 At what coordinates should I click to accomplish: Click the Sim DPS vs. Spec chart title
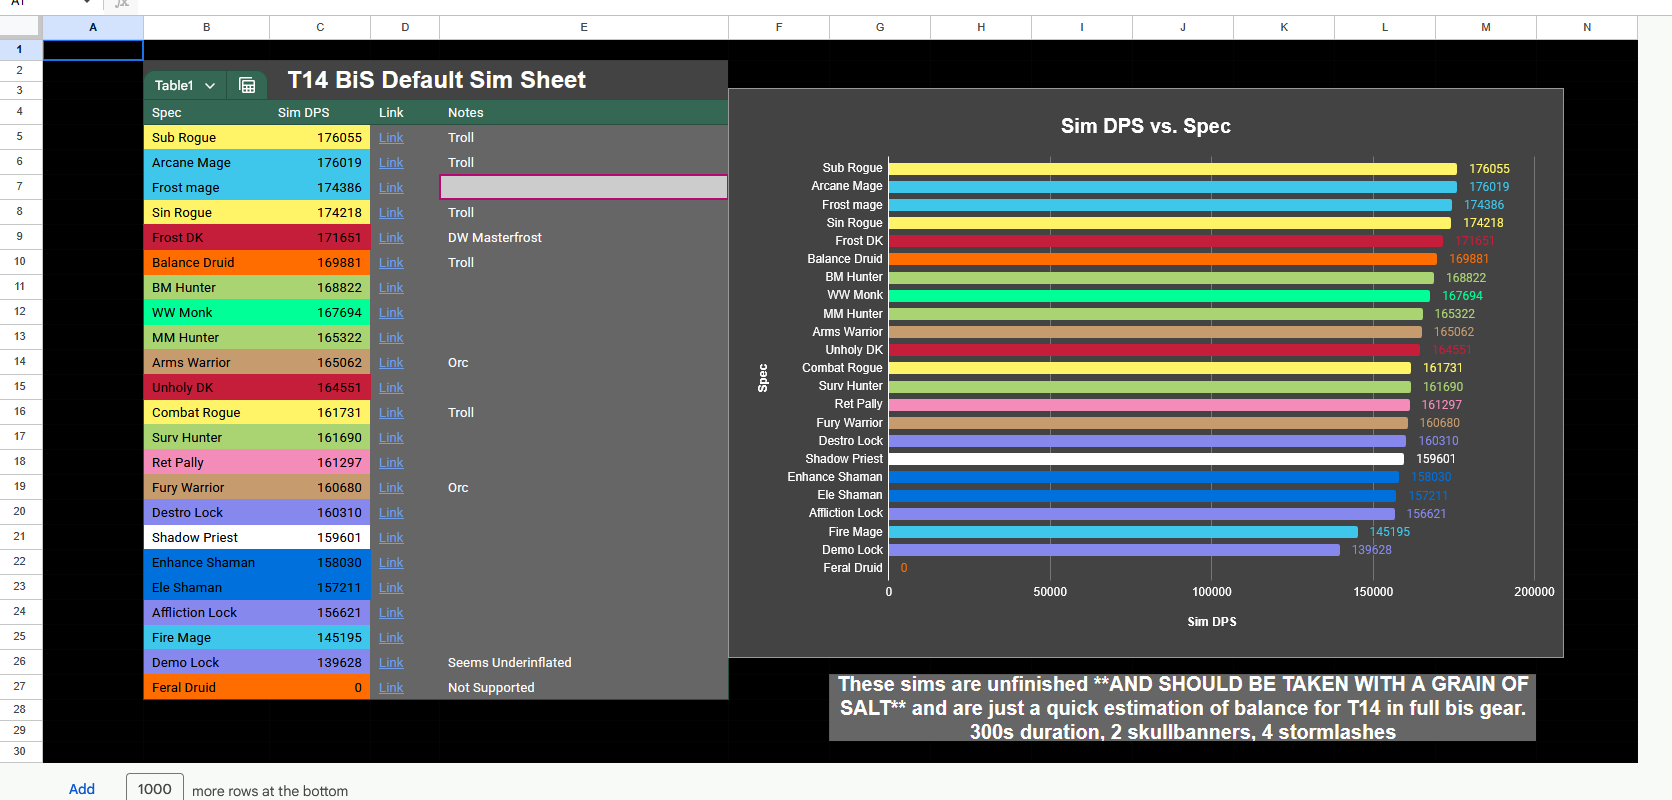(x=1146, y=126)
